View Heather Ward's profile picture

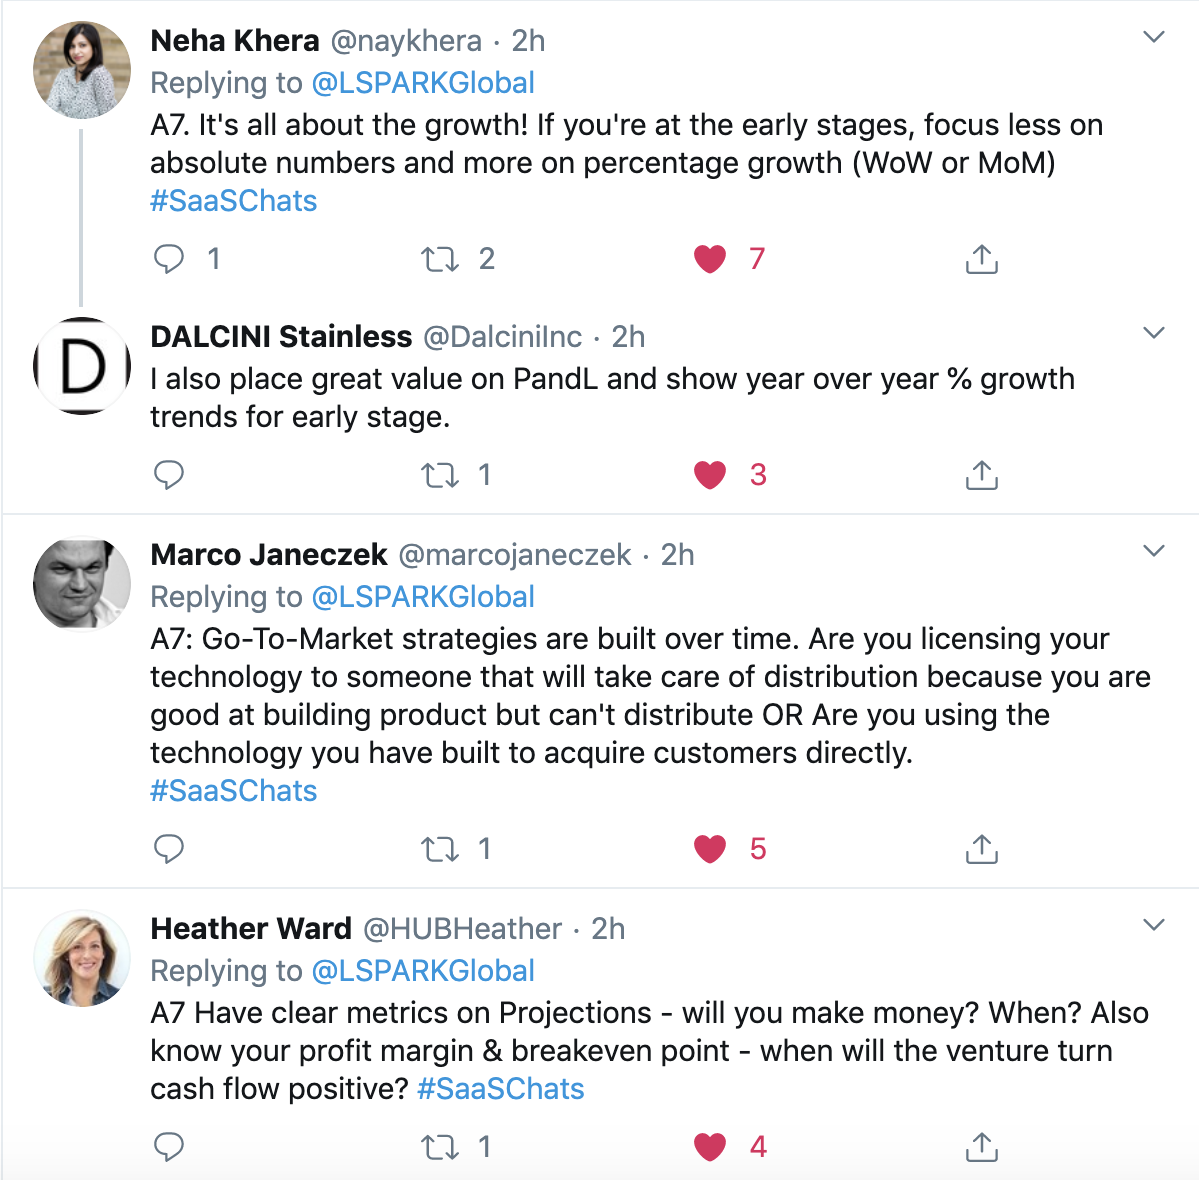(x=82, y=957)
